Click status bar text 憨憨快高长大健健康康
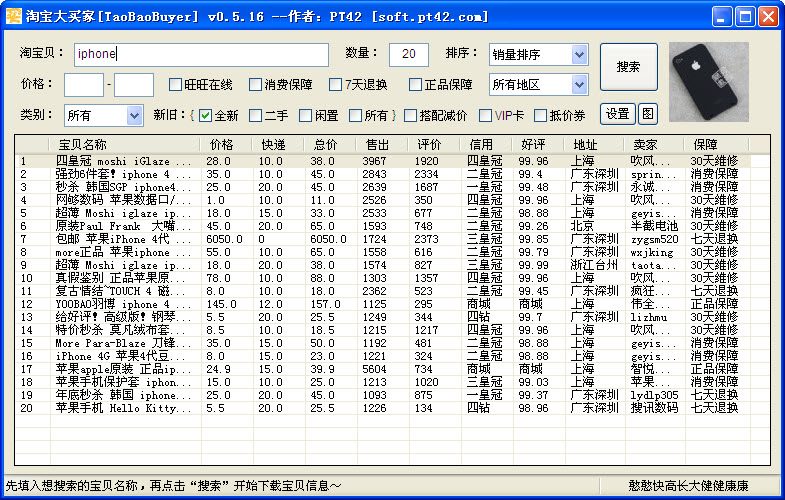Image resolution: width=785 pixels, height=500 pixels. pos(688,485)
